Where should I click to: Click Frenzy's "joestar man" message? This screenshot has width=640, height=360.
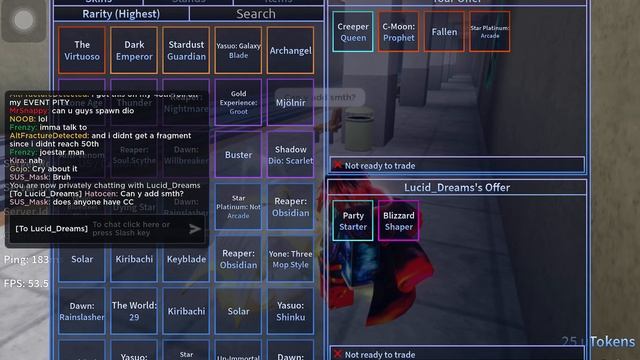pyautogui.click(x=47, y=152)
